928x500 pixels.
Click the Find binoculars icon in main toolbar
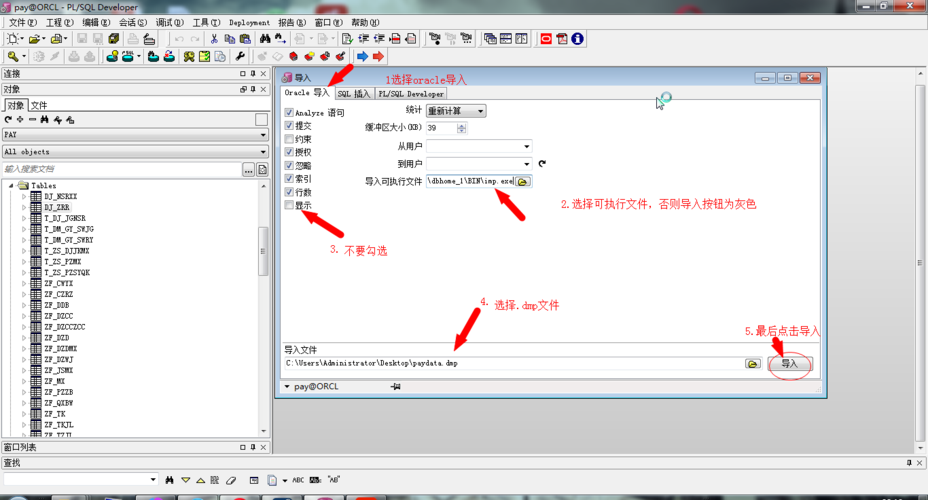[x=265, y=39]
